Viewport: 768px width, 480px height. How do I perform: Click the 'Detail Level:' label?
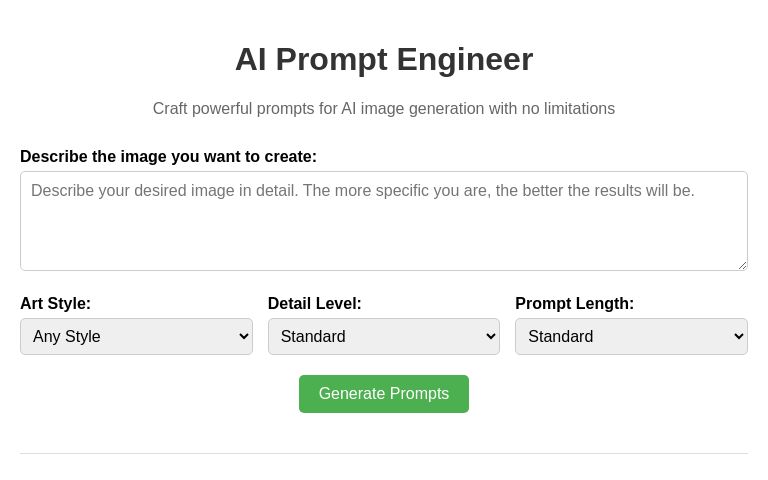coord(314,304)
